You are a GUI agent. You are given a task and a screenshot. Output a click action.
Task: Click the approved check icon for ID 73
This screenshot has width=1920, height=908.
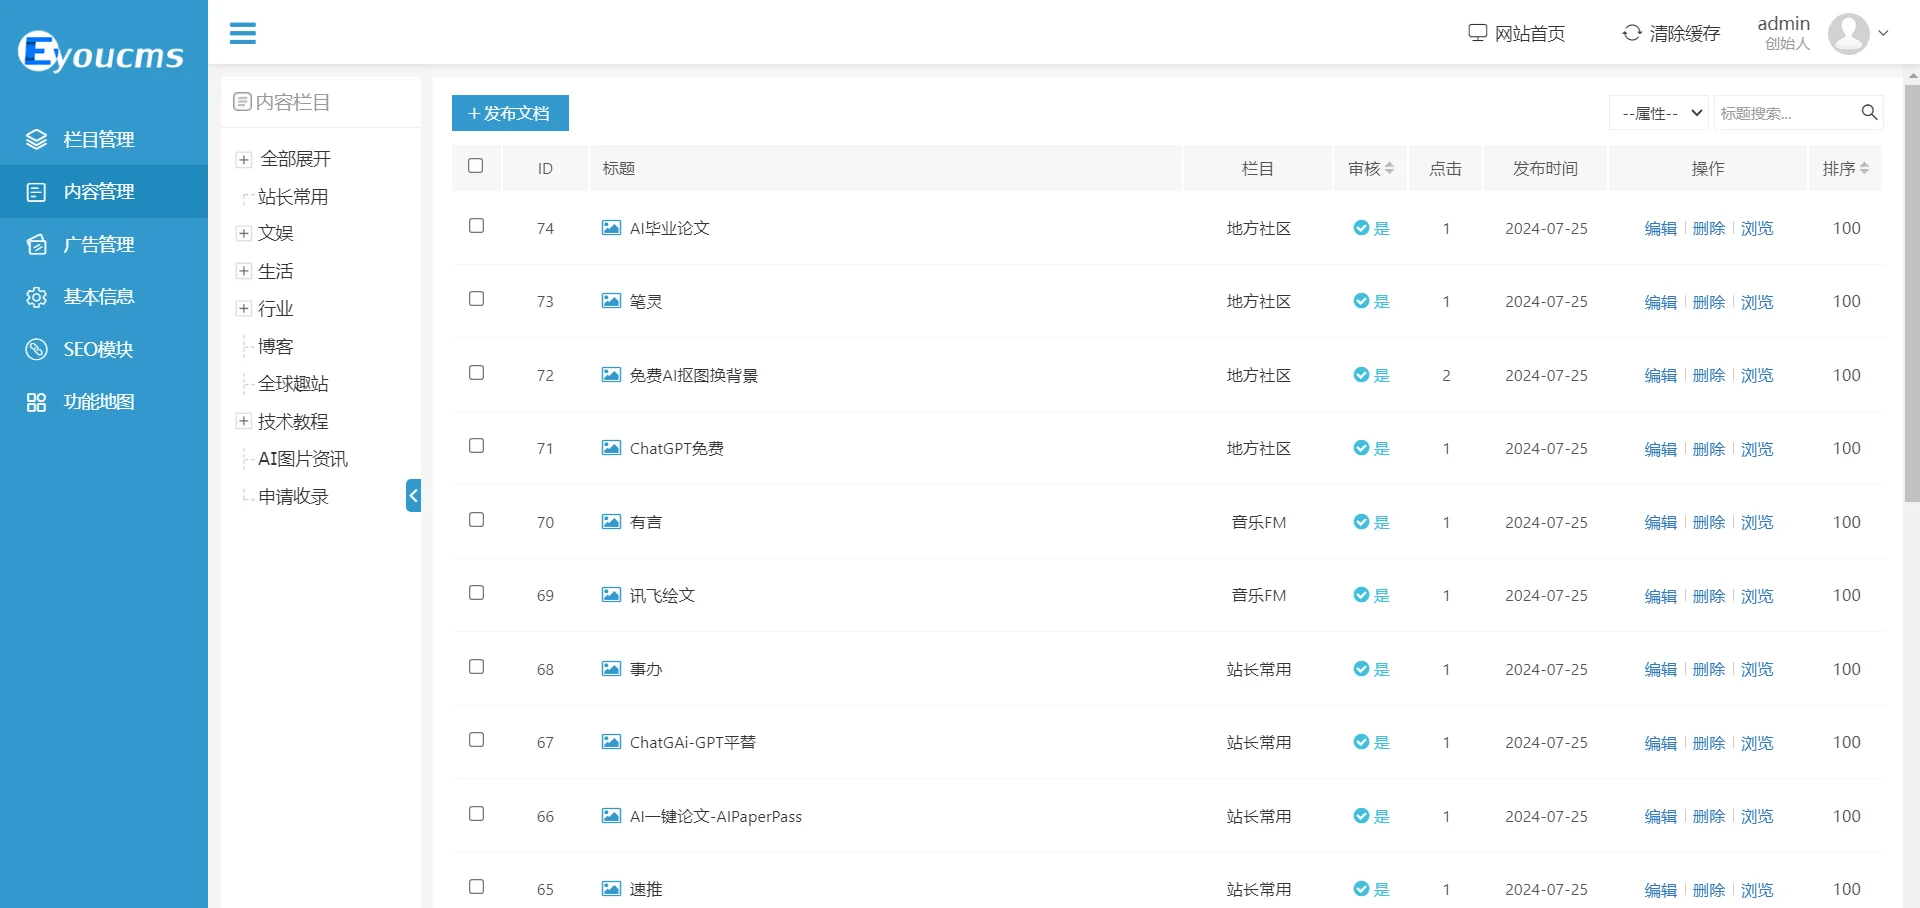pos(1361,301)
